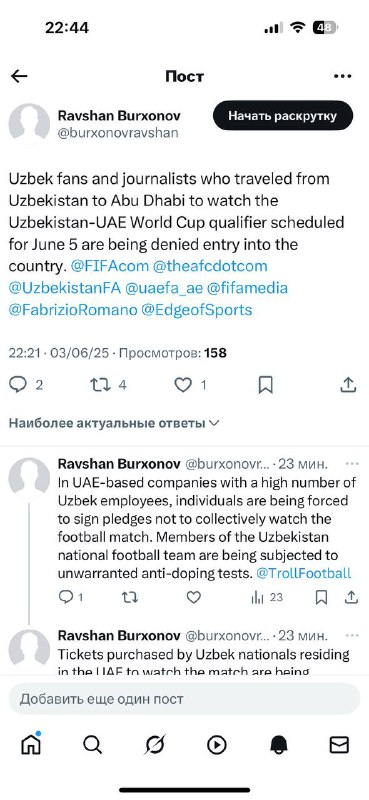Expand 'Наиболее актуальные ответы' sort dropdown
This screenshot has height=800, width=369.
point(114,423)
